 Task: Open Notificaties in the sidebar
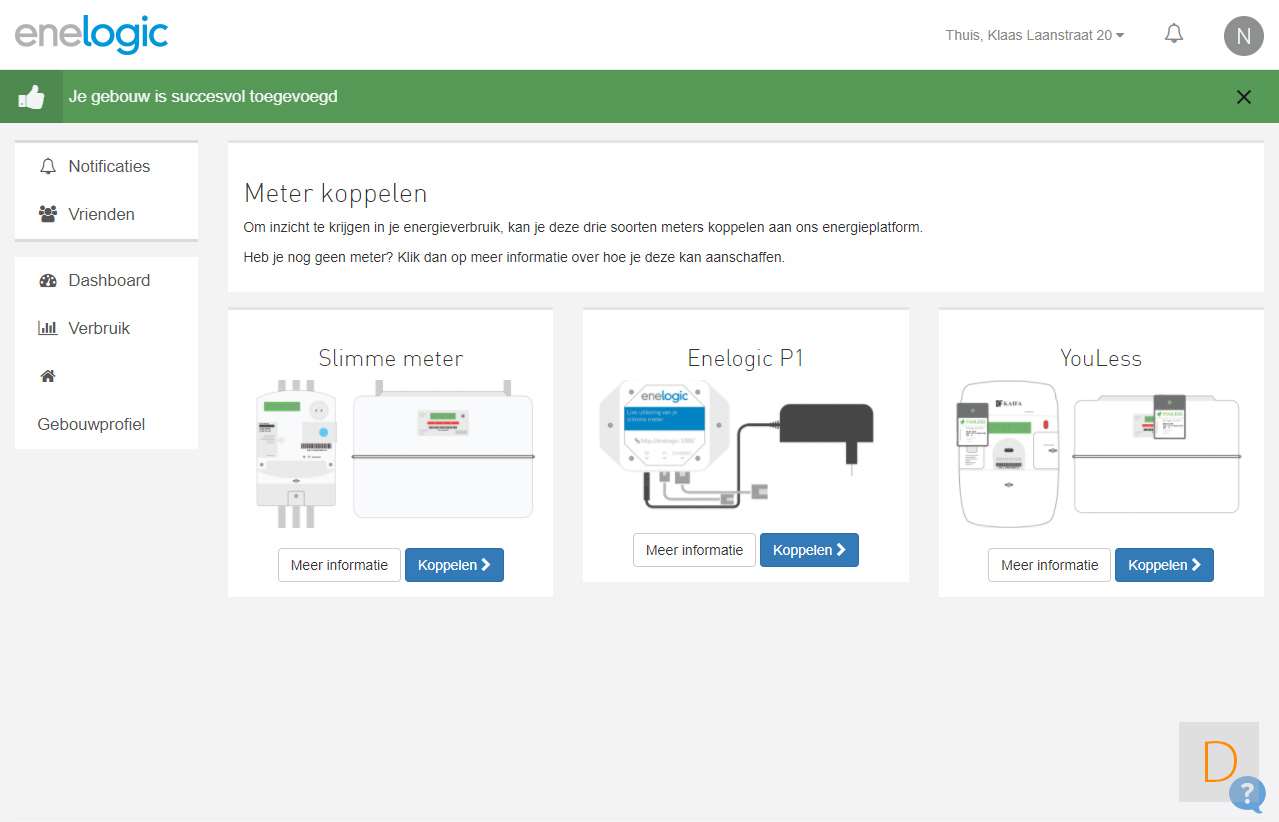click(108, 166)
